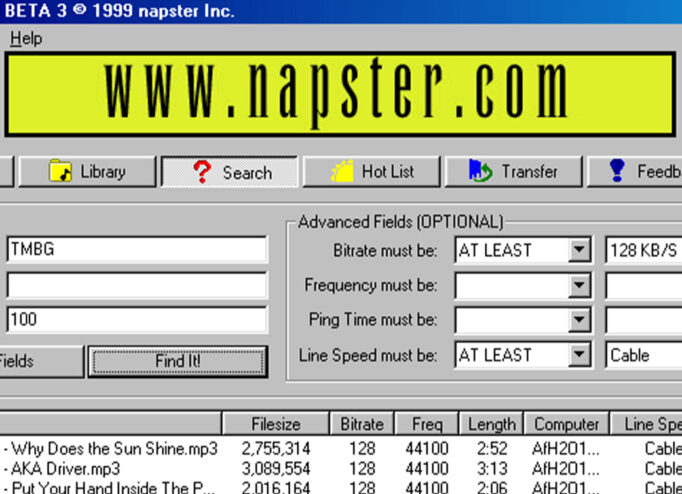Viewport: 682px width, 494px height.
Task: Click the length 2:52 cell
Action: coord(492,449)
